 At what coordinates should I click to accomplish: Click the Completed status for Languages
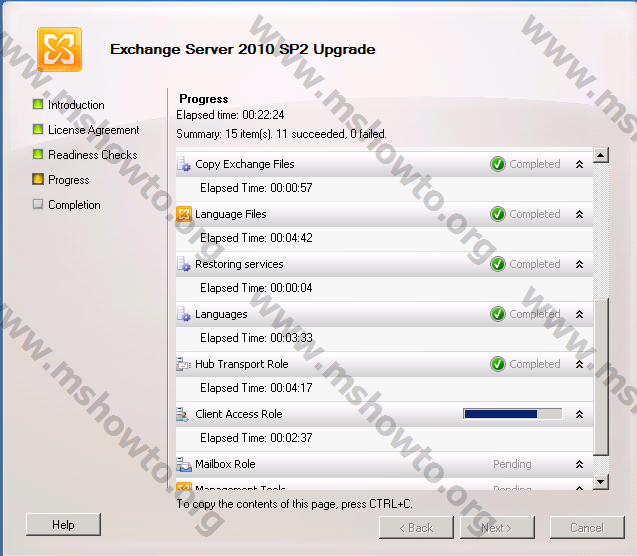535,314
